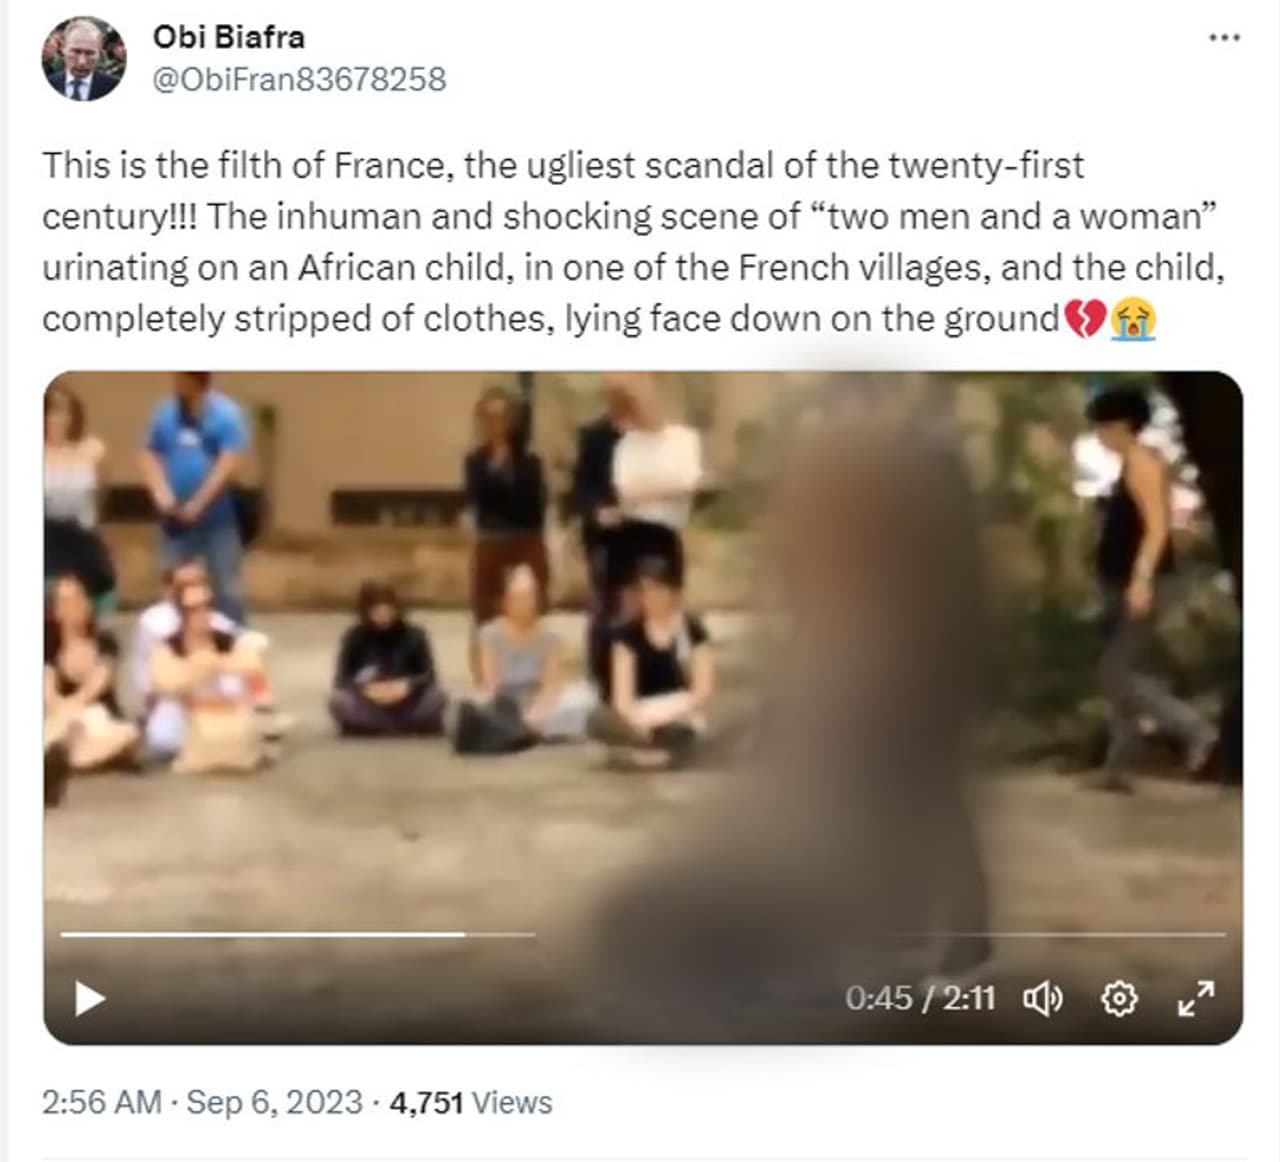The height and width of the screenshot is (1162, 1280).
Task: Seek at the current 0:45 playback point
Action: [x=463, y=934]
